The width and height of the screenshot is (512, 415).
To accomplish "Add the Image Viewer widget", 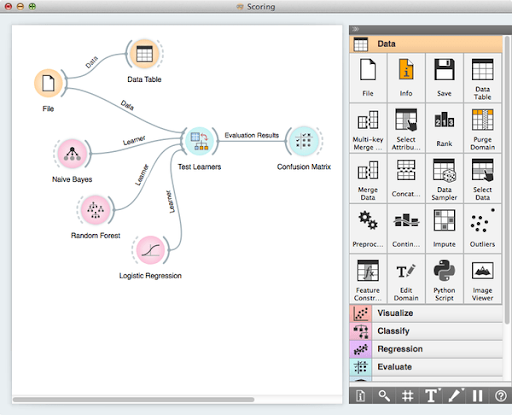I will 482,279.
